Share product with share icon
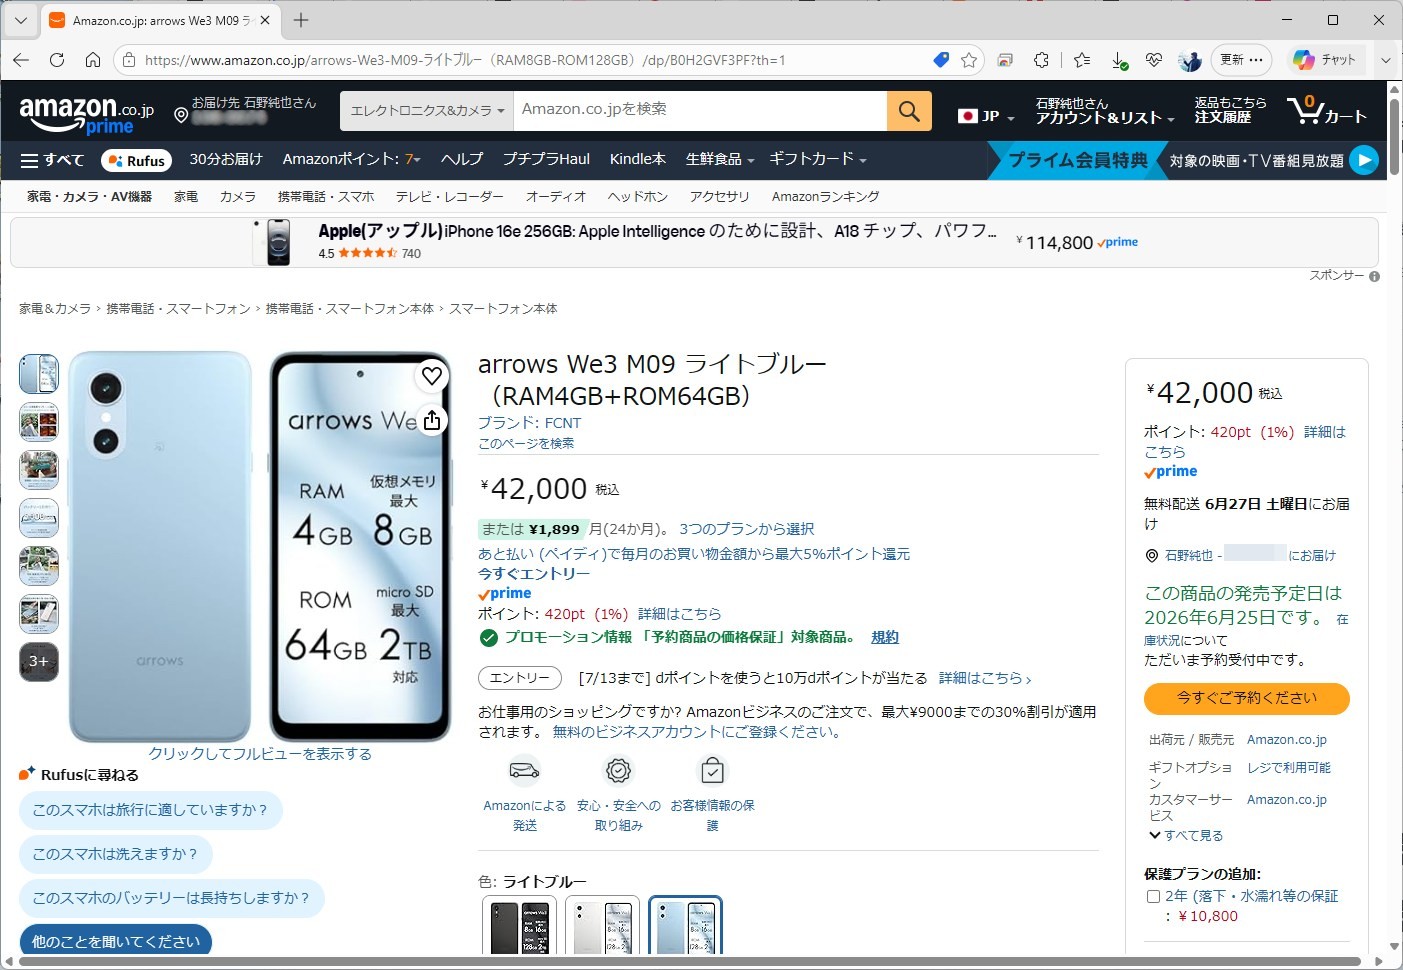 pos(432,420)
